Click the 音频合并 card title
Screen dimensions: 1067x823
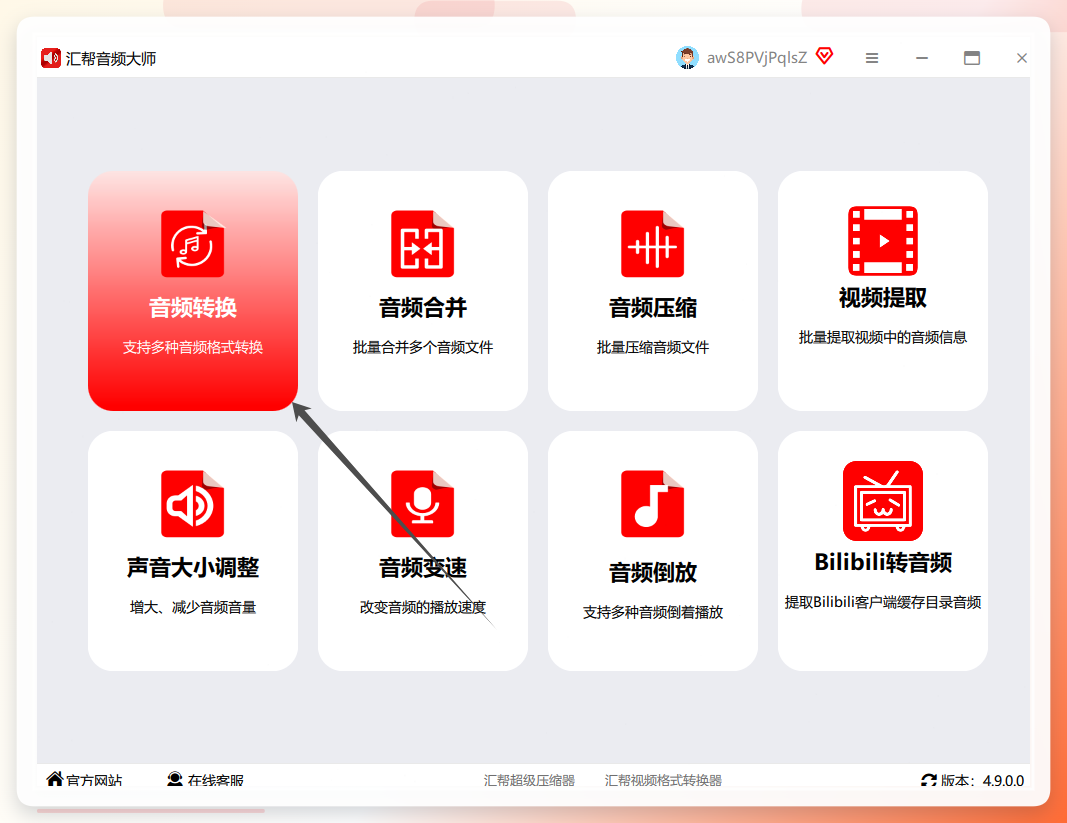click(423, 308)
